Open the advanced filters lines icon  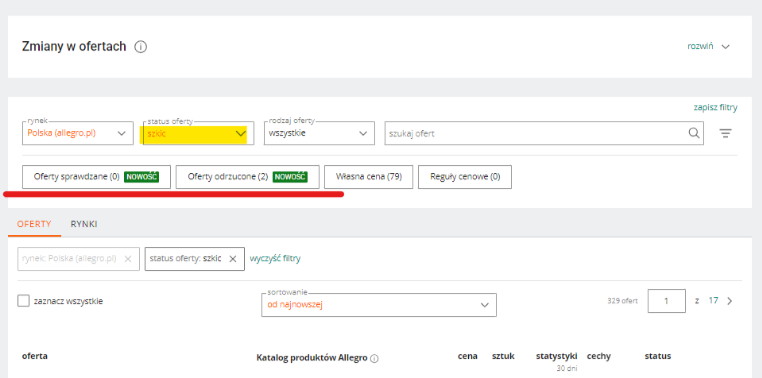726,133
